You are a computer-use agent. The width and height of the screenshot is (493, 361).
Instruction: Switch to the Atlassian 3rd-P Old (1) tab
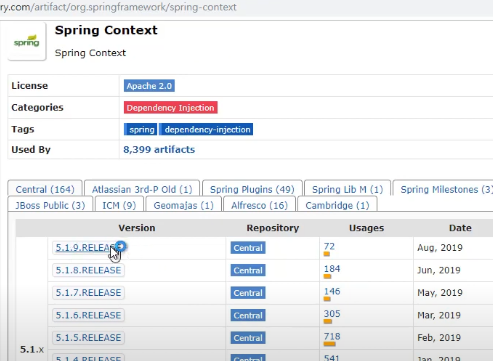[142, 189]
